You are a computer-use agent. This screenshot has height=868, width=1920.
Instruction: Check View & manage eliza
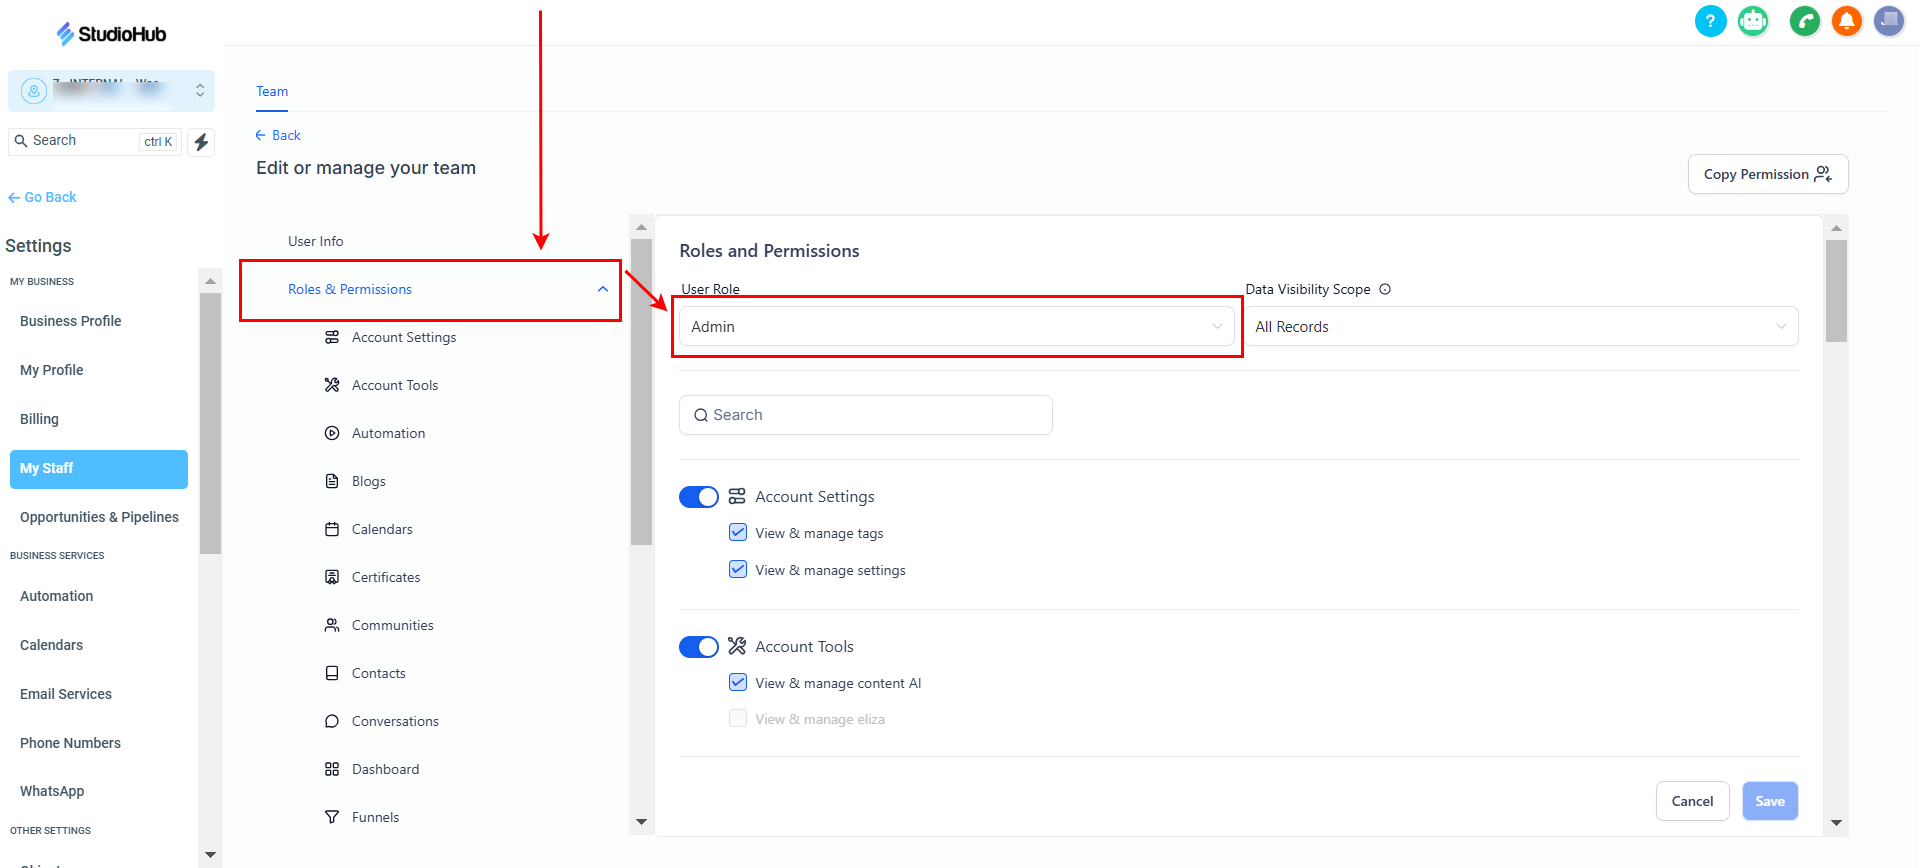coord(738,718)
